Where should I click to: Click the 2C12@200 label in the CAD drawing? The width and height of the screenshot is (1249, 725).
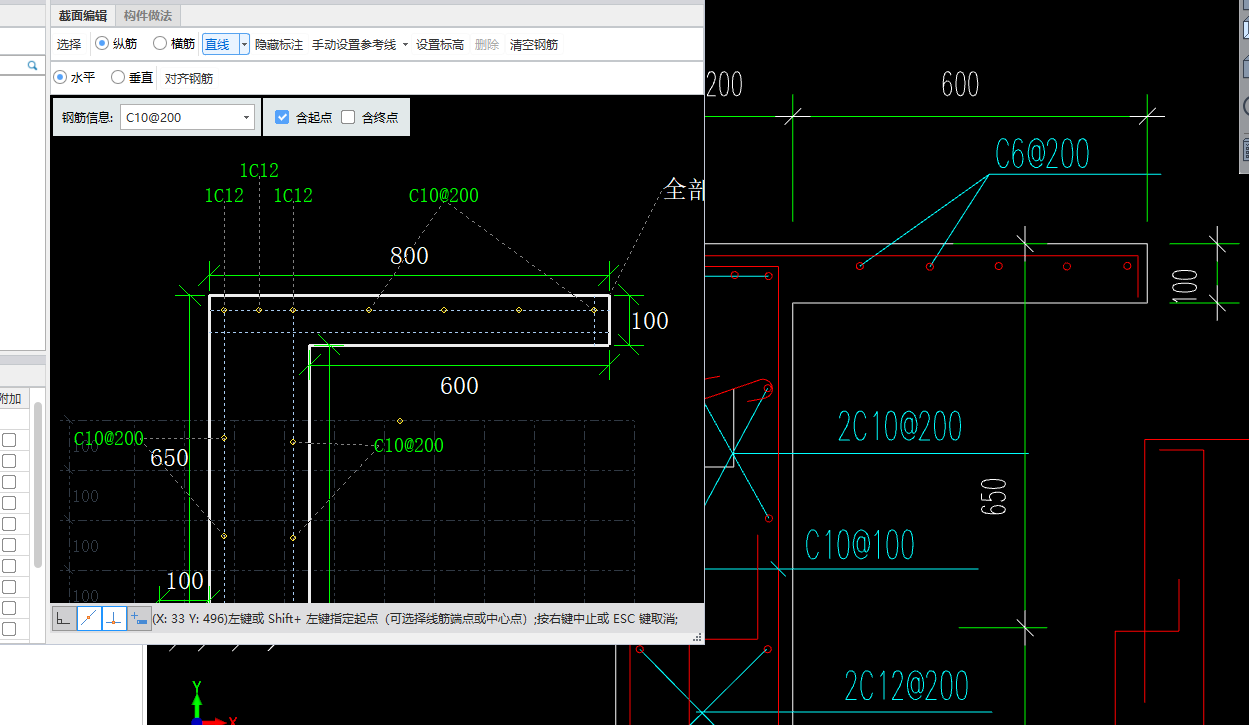click(907, 686)
